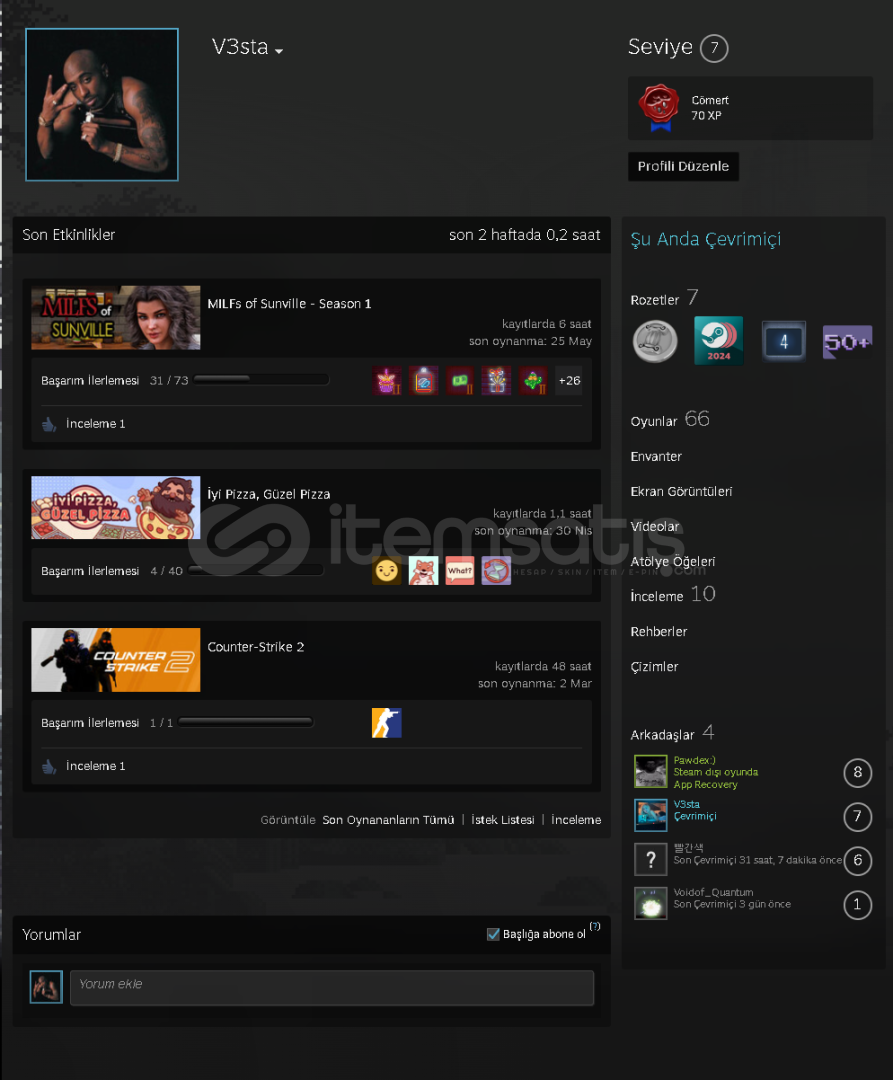Click first MILFs of Sunville achievement icon

387,381
